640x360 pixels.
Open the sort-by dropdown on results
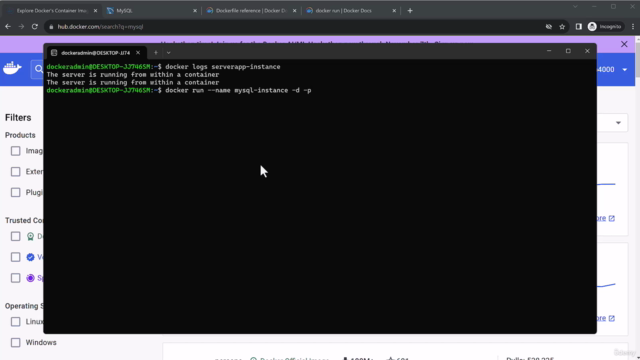point(618,123)
